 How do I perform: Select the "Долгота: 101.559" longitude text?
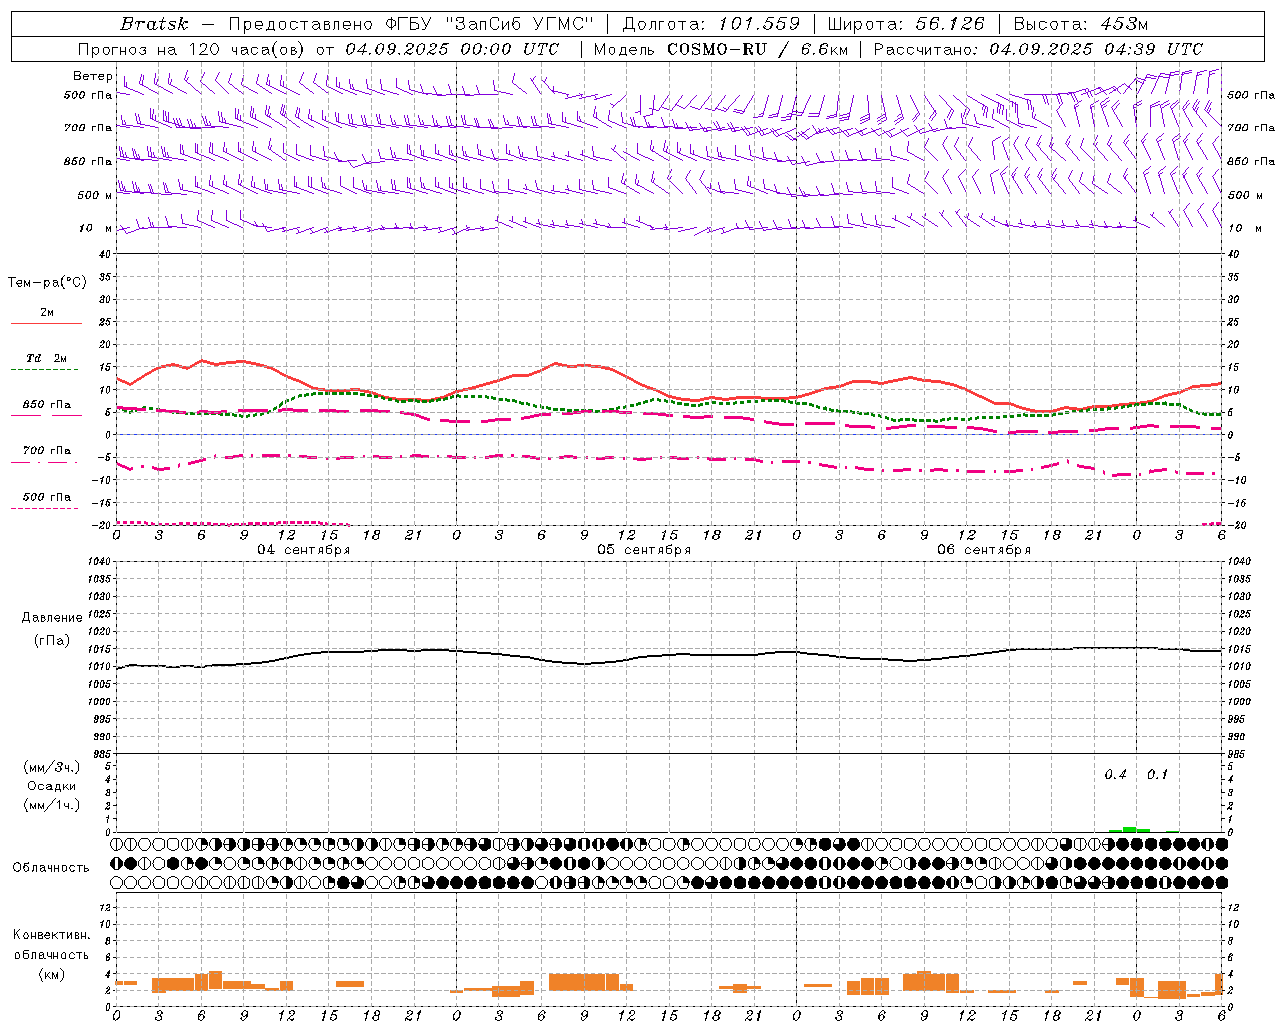tap(711, 24)
